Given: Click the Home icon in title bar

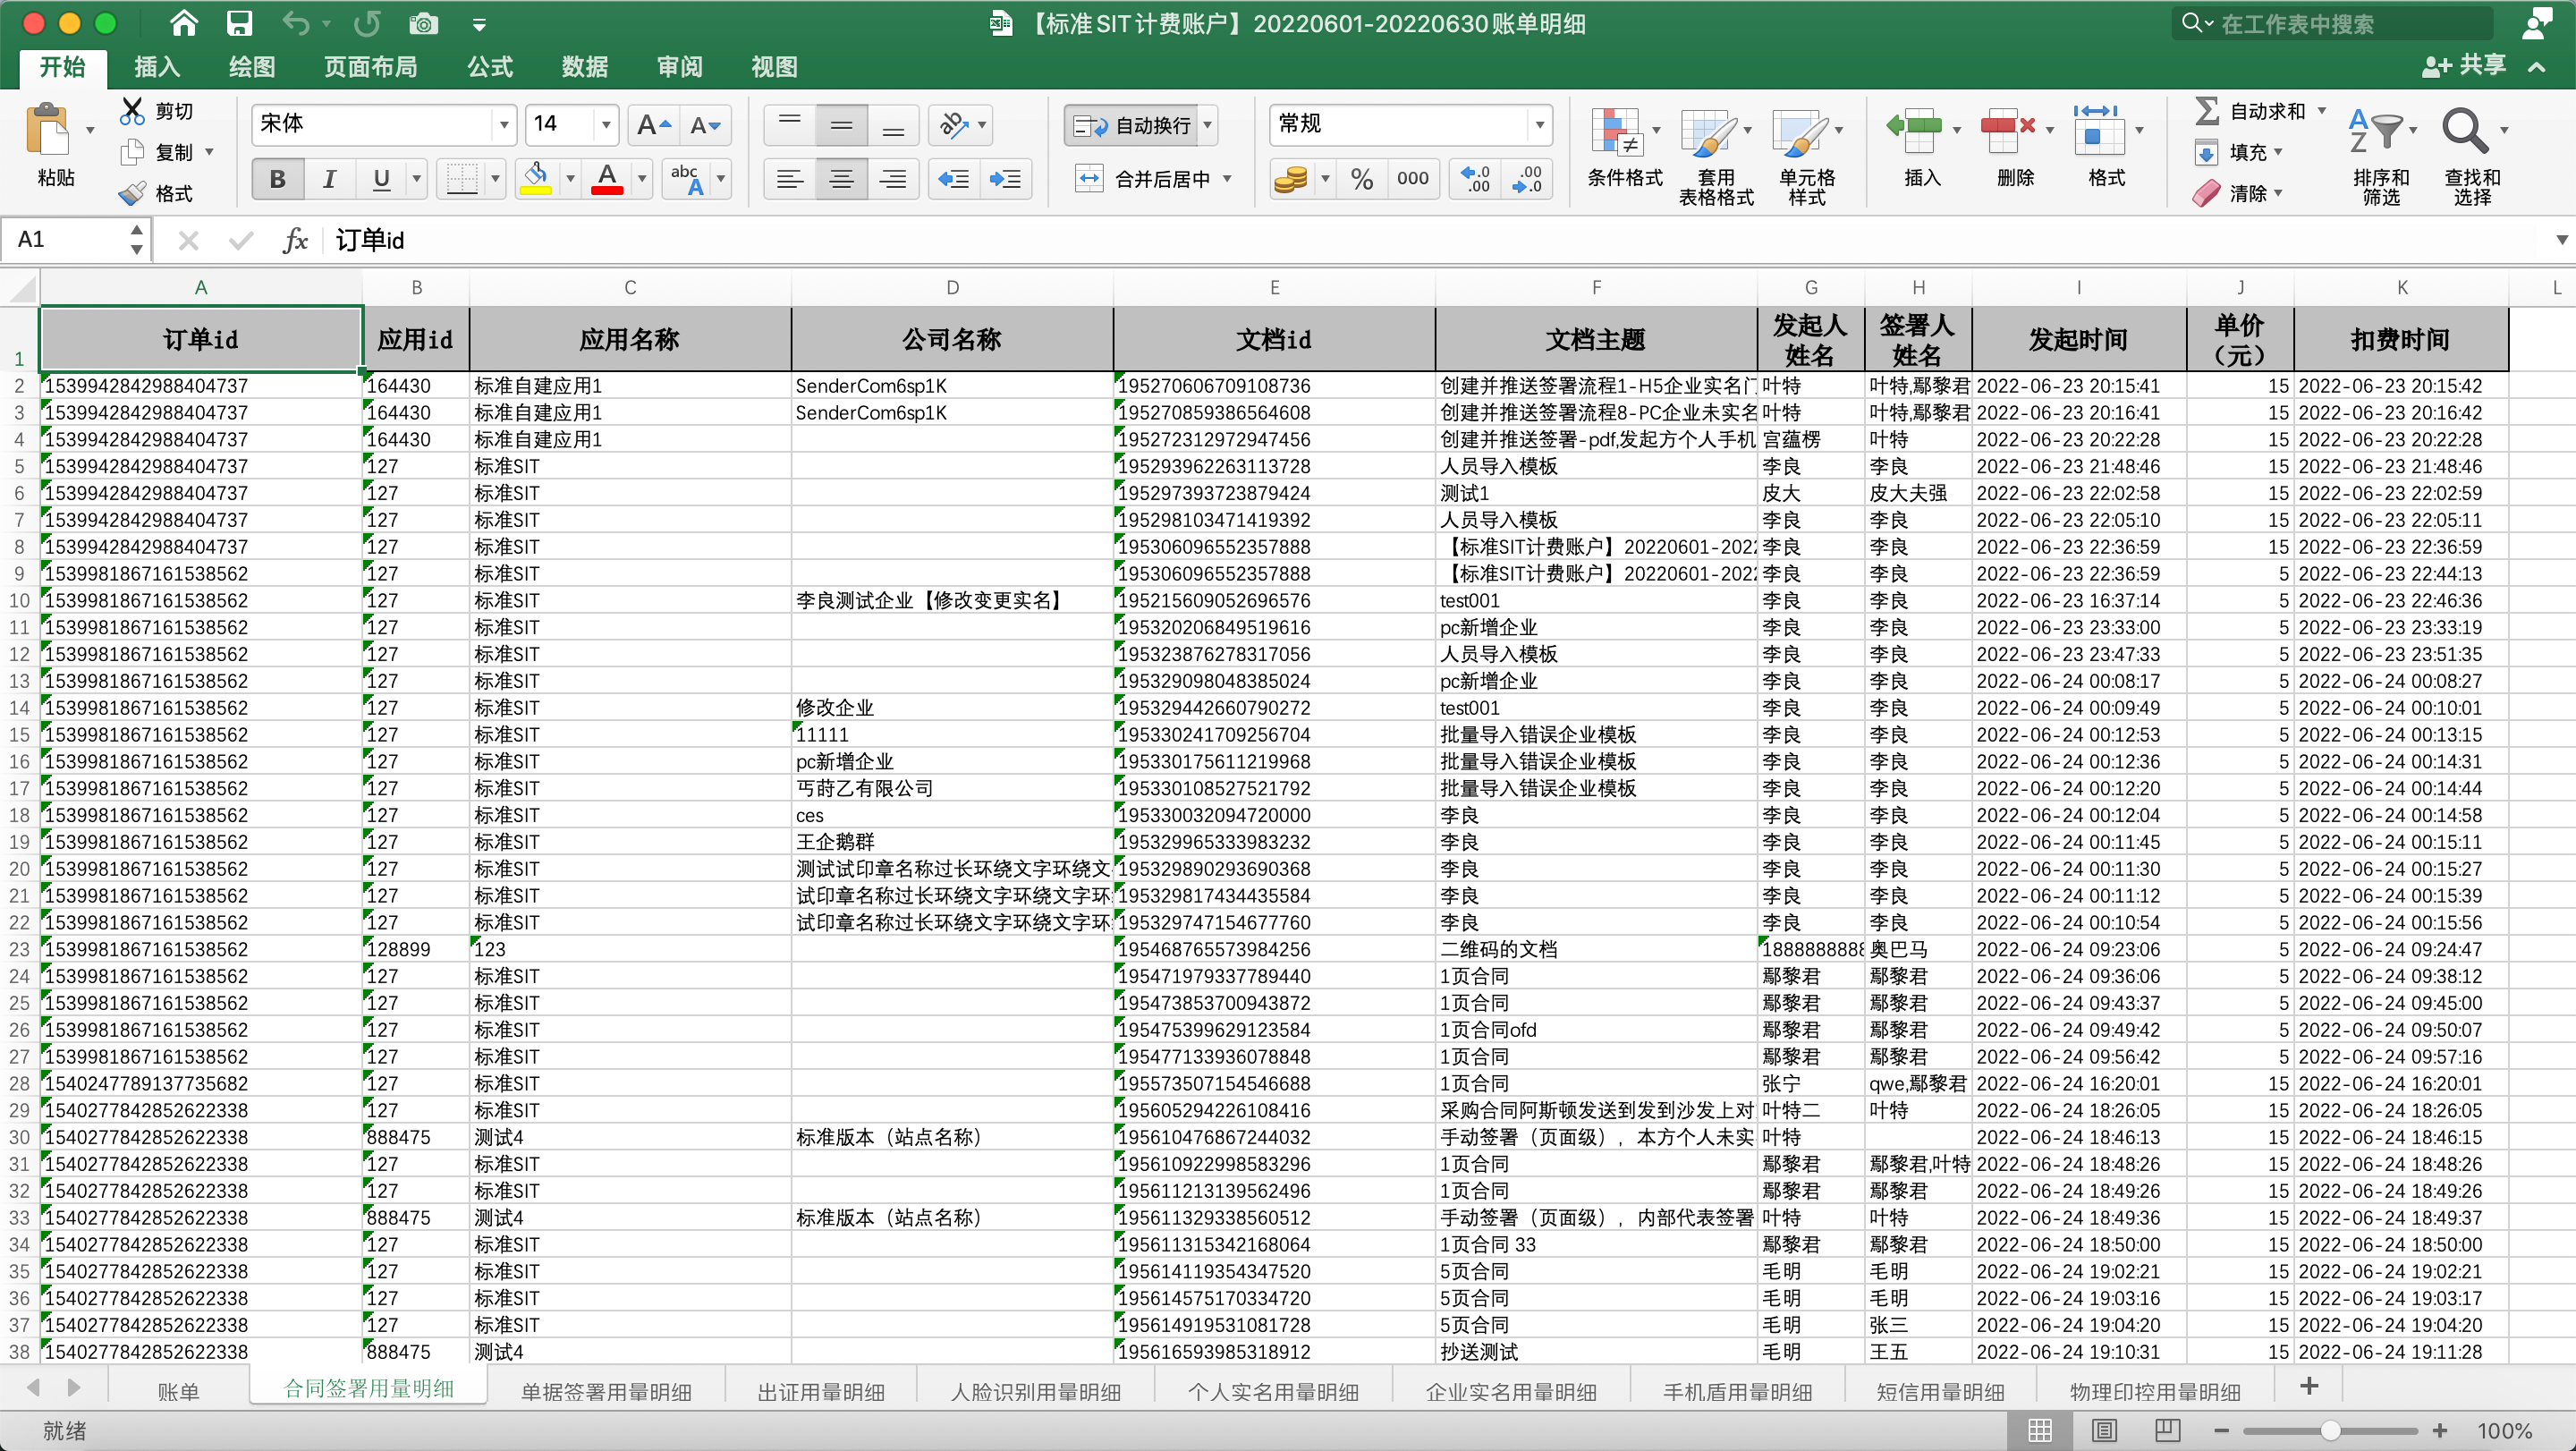Looking at the screenshot, I should click(184, 23).
